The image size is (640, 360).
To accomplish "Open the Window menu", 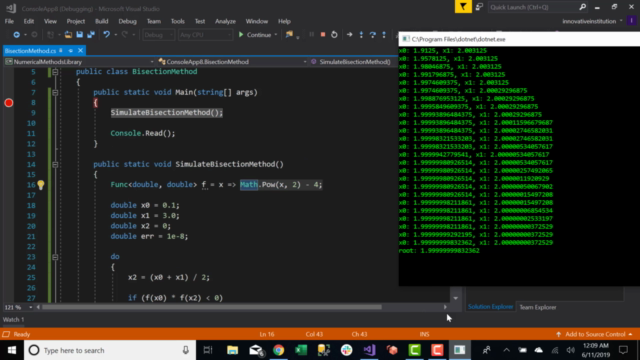I will pyautogui.click(x=257, y=21).
